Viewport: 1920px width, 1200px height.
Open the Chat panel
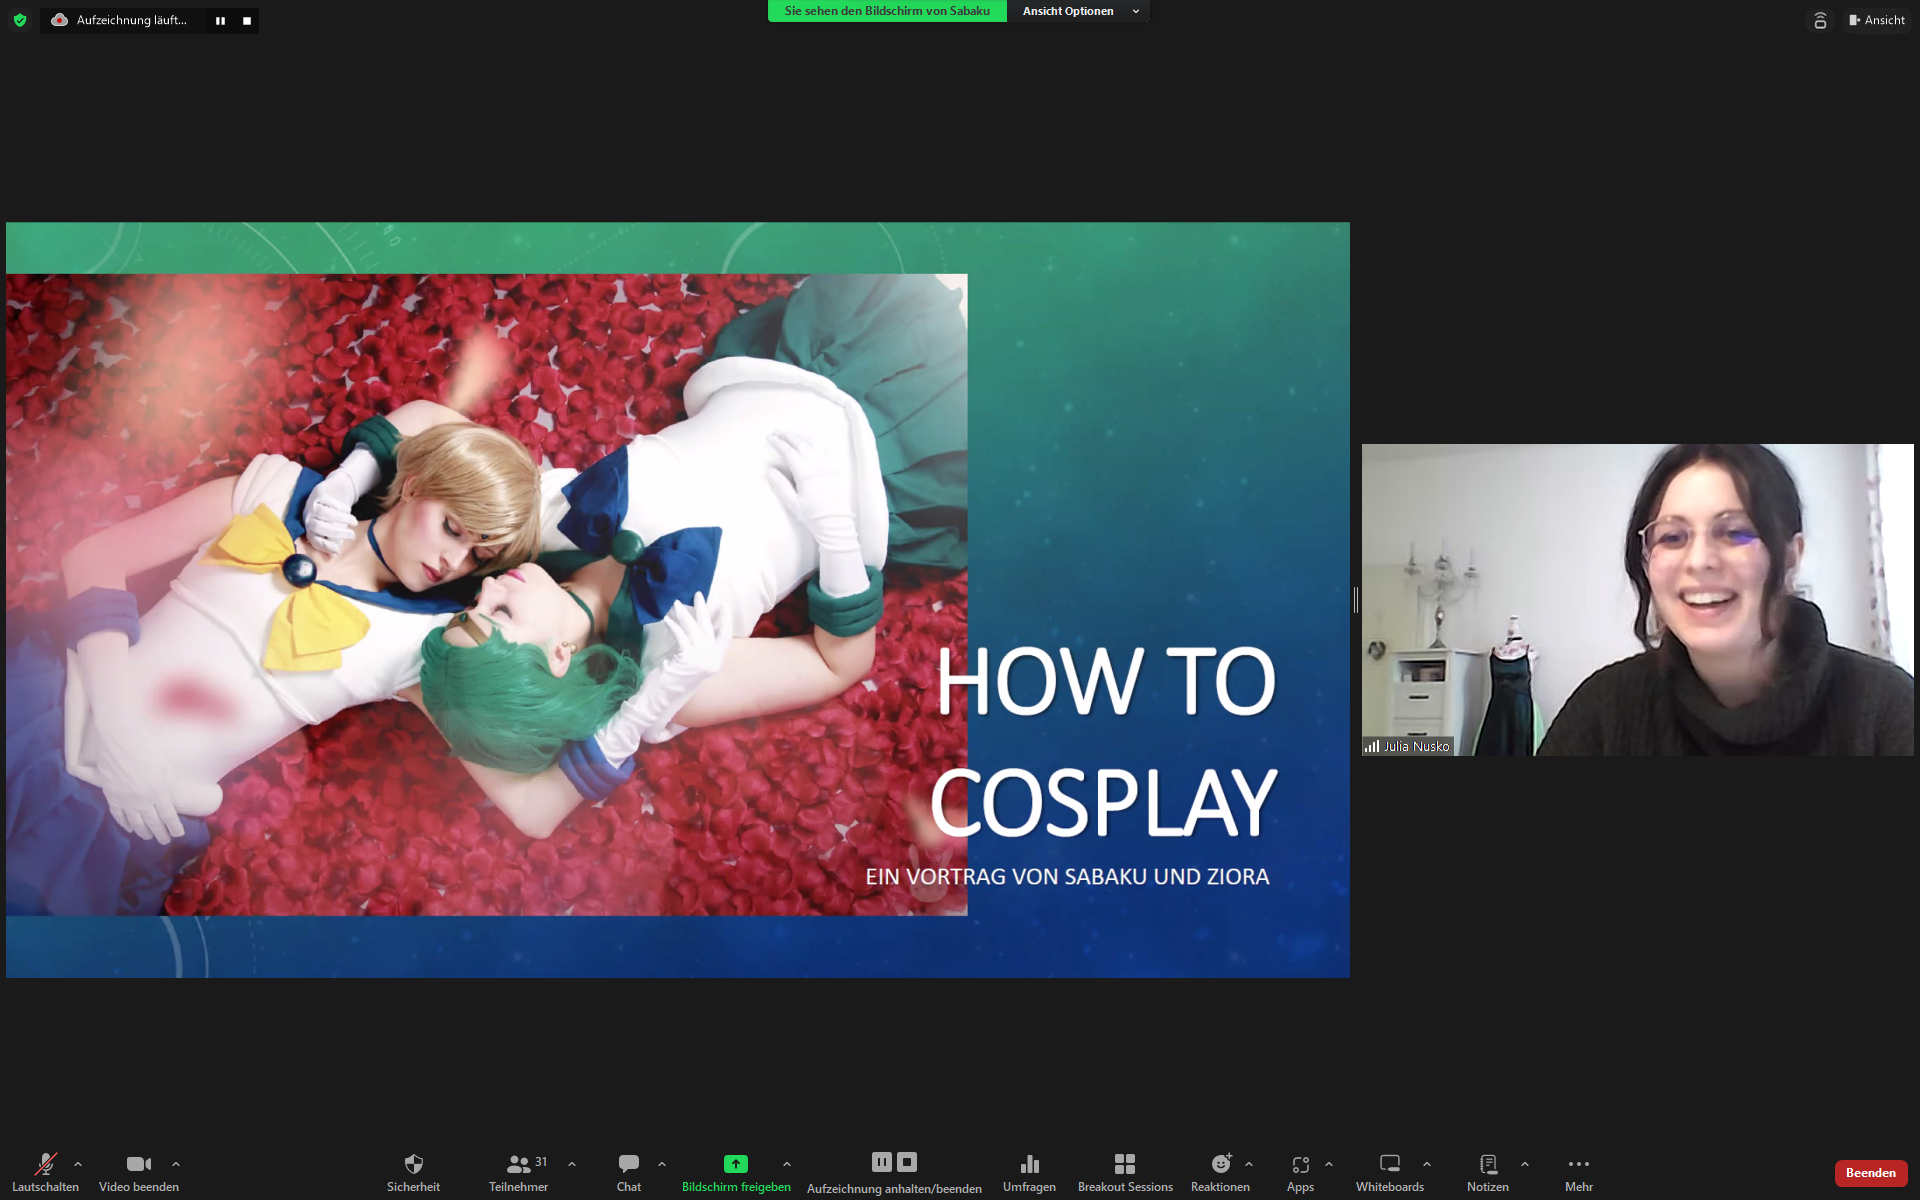pyautogui.click(x=629, y=1172)
